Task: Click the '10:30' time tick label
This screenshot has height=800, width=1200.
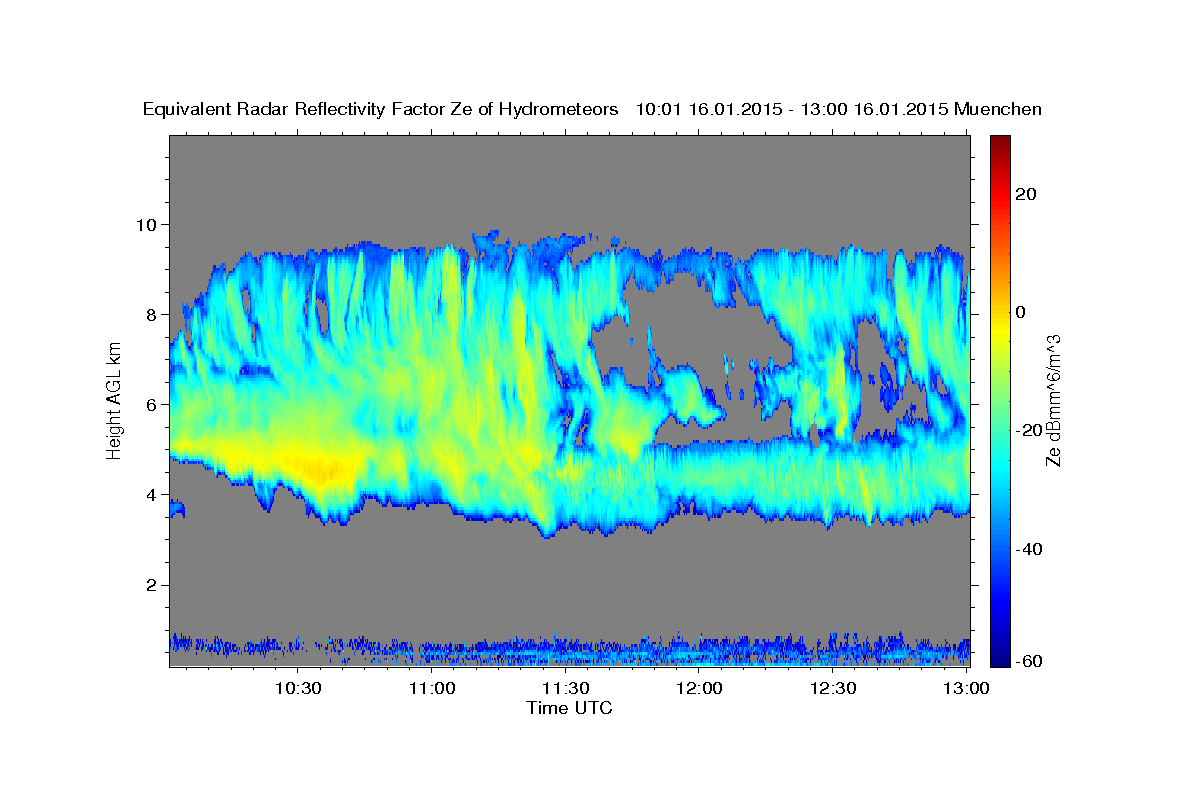Action: (x=298, y=688)
